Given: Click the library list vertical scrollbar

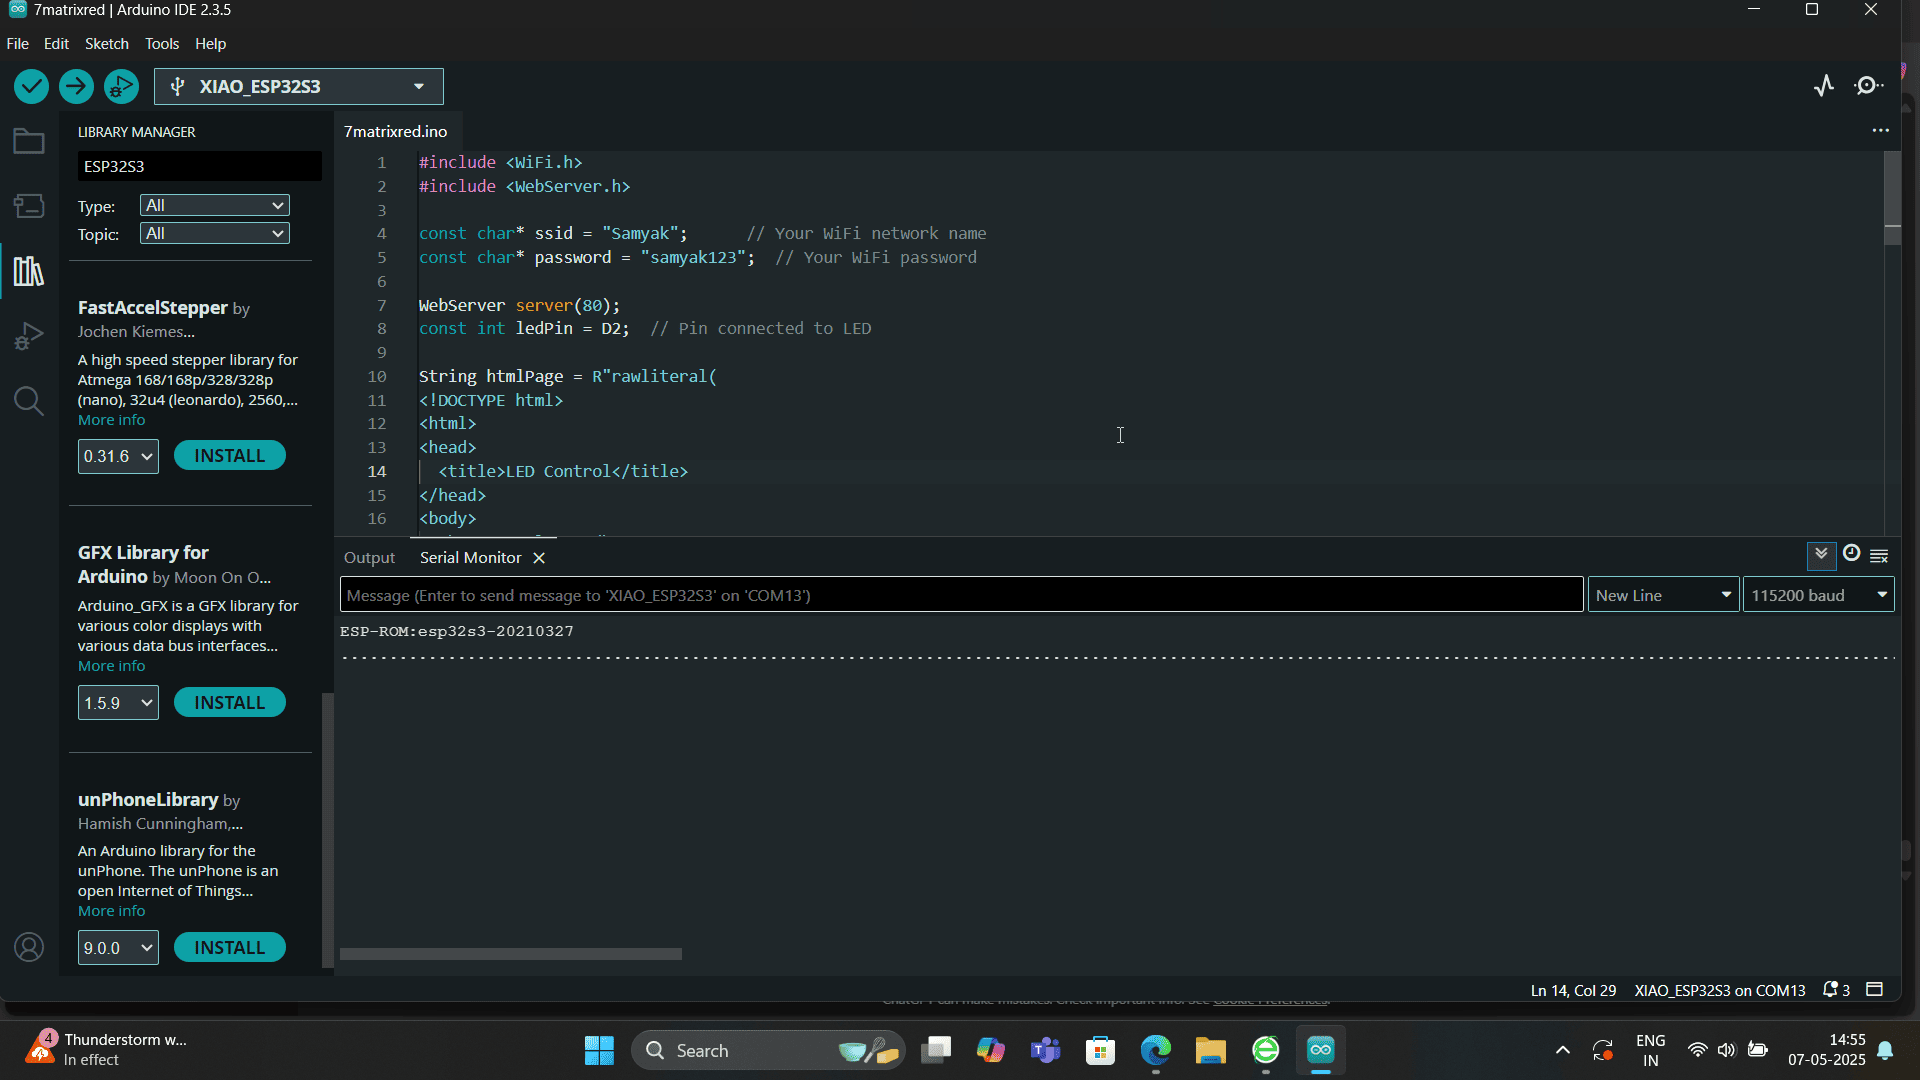Looking at the screenshot, I should 327,830.
